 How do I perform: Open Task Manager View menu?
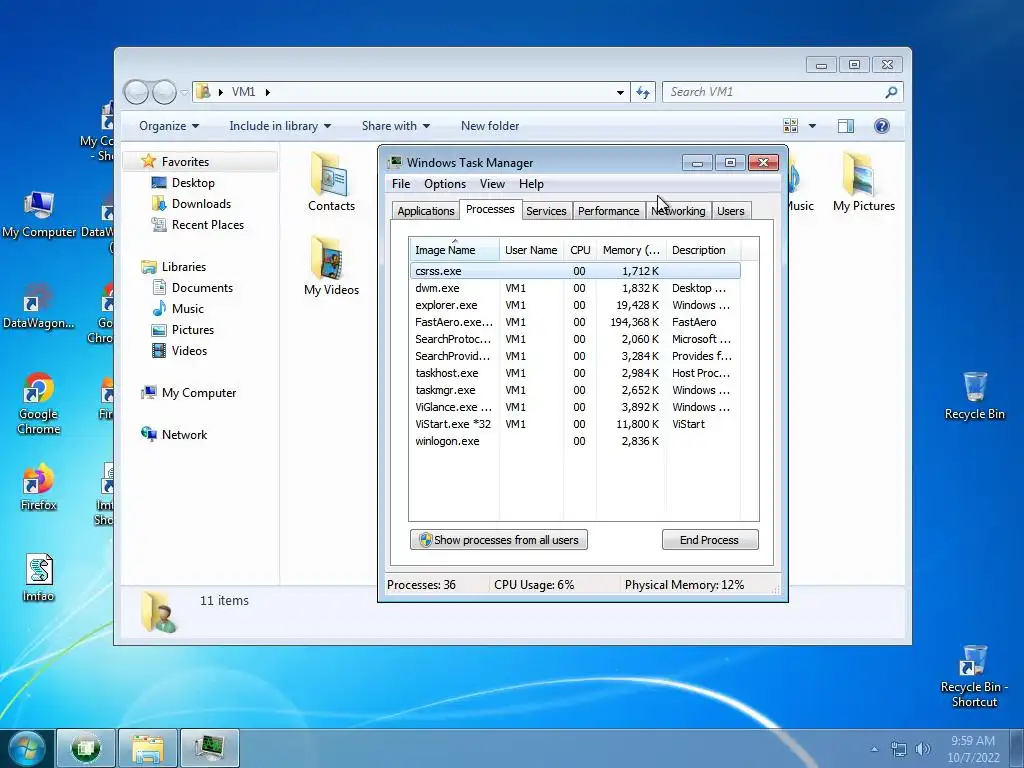pyautogui.click(x=492, y=184)
